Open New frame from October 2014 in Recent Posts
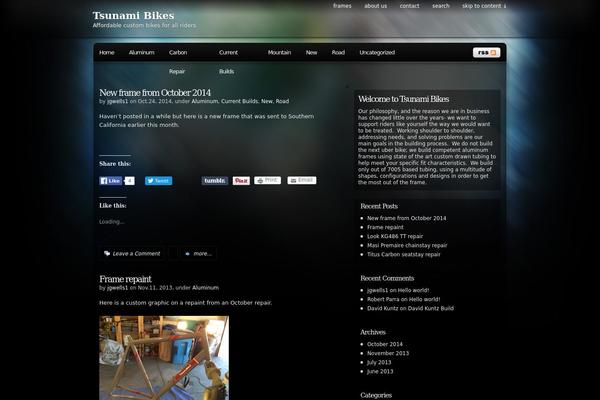The image size is (600, 400). pos(407,218)
